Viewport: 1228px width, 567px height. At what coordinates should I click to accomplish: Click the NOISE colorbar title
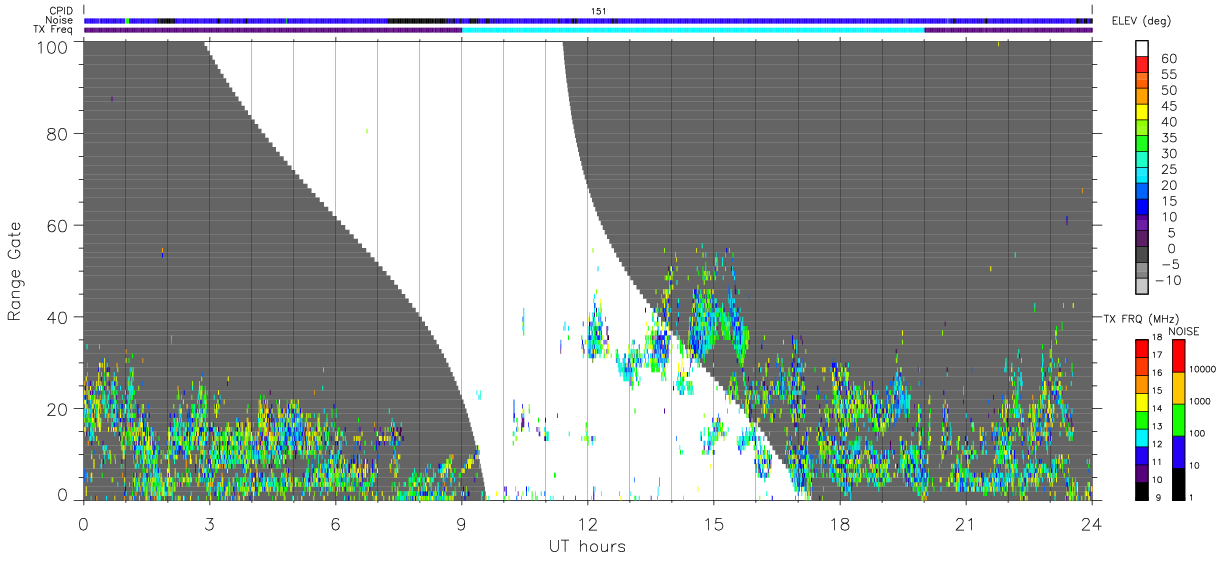[x=1183, y=331]
